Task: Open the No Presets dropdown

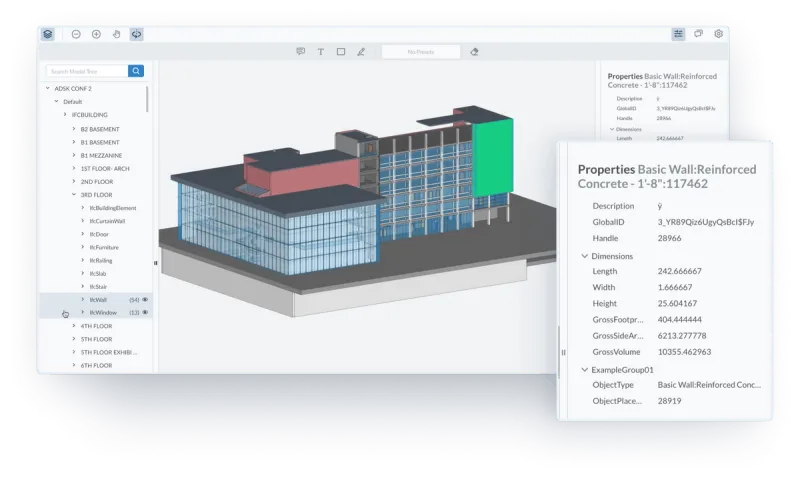Action: coord(421,52)
